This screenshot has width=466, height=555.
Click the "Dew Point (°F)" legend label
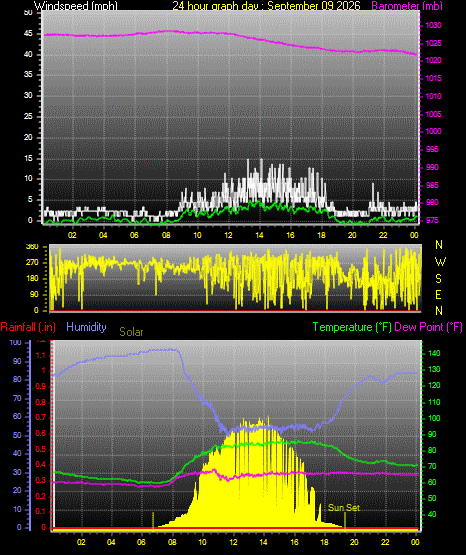428,327
